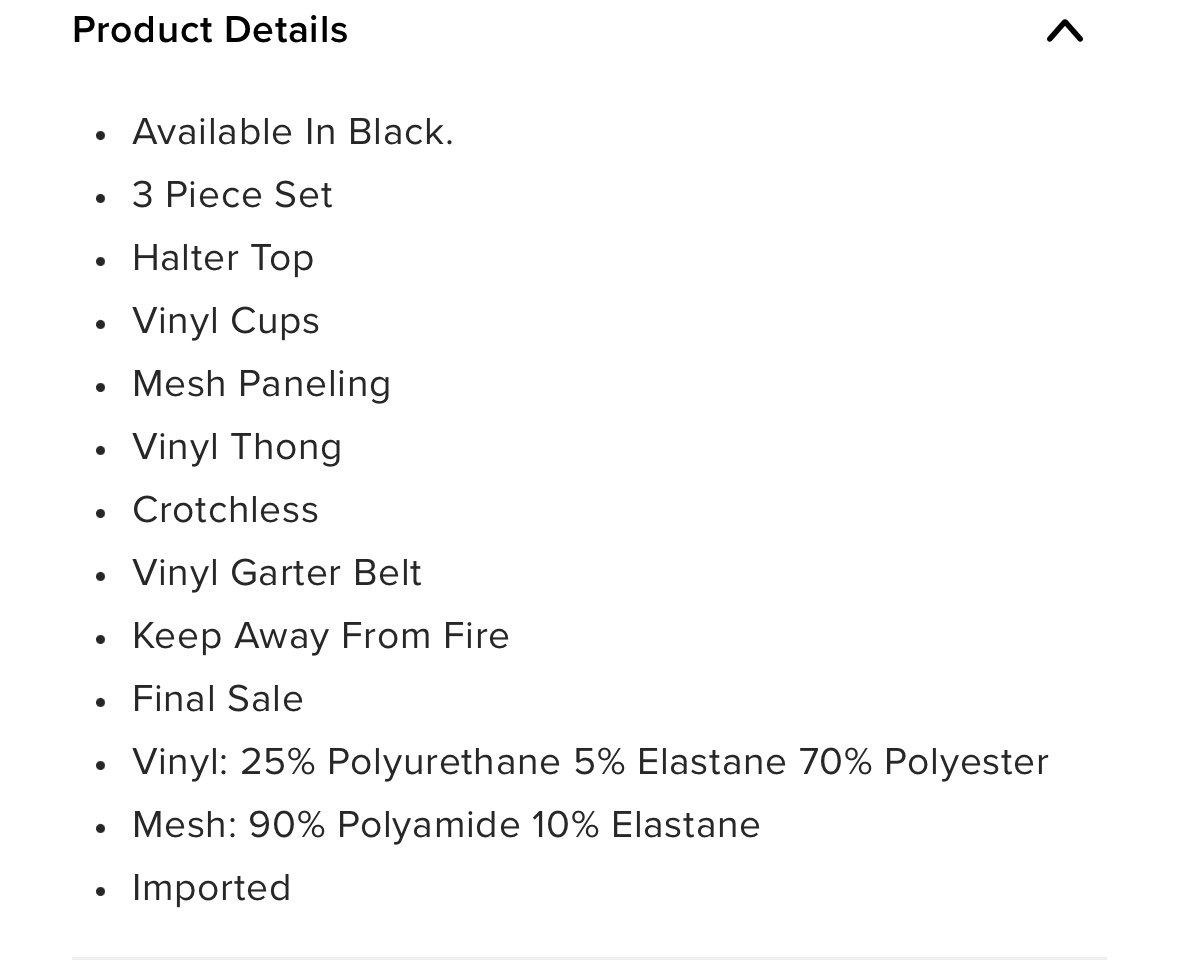Select the Available In Black text

(293, 132)
